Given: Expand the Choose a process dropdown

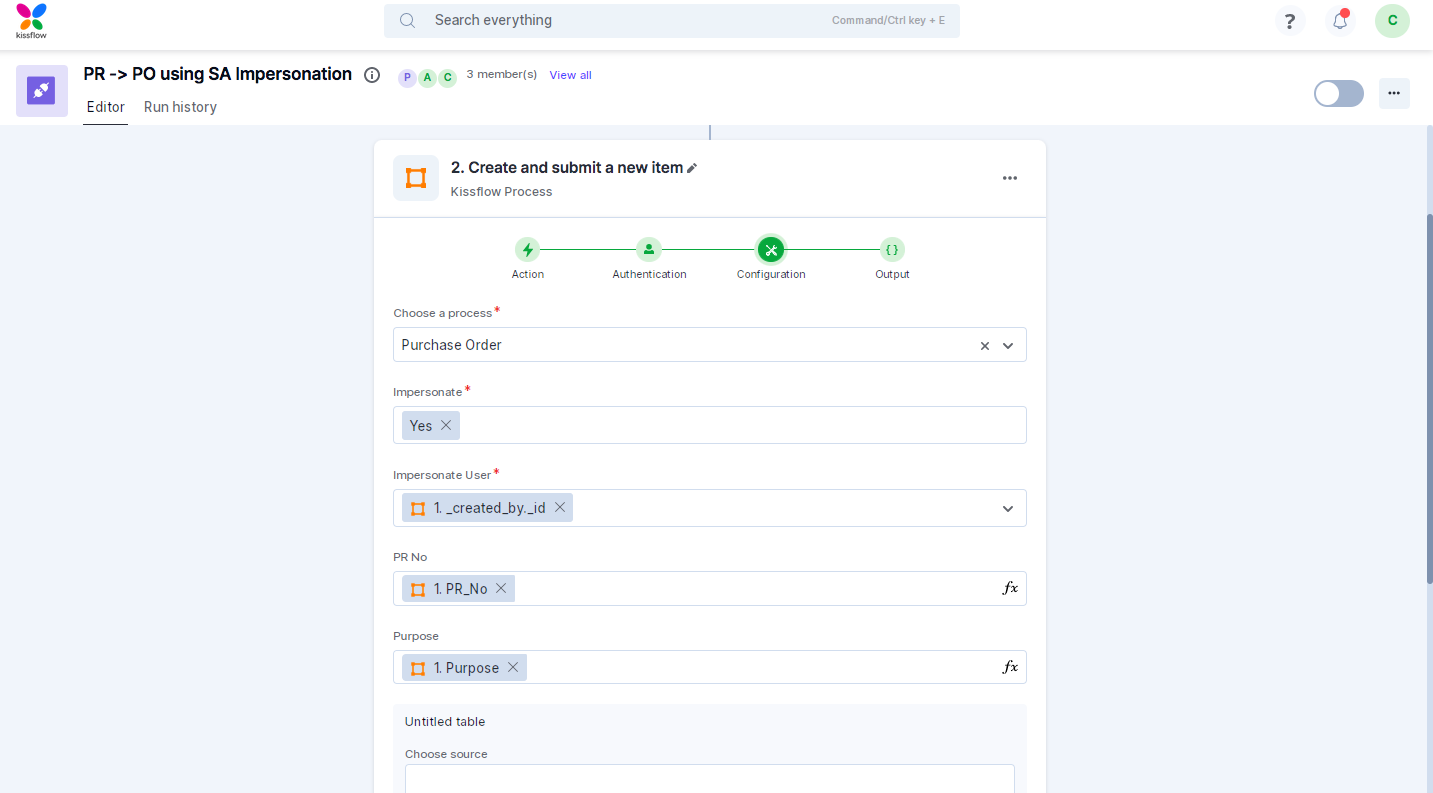Looking at the screenshot, I should [1008, 346].
